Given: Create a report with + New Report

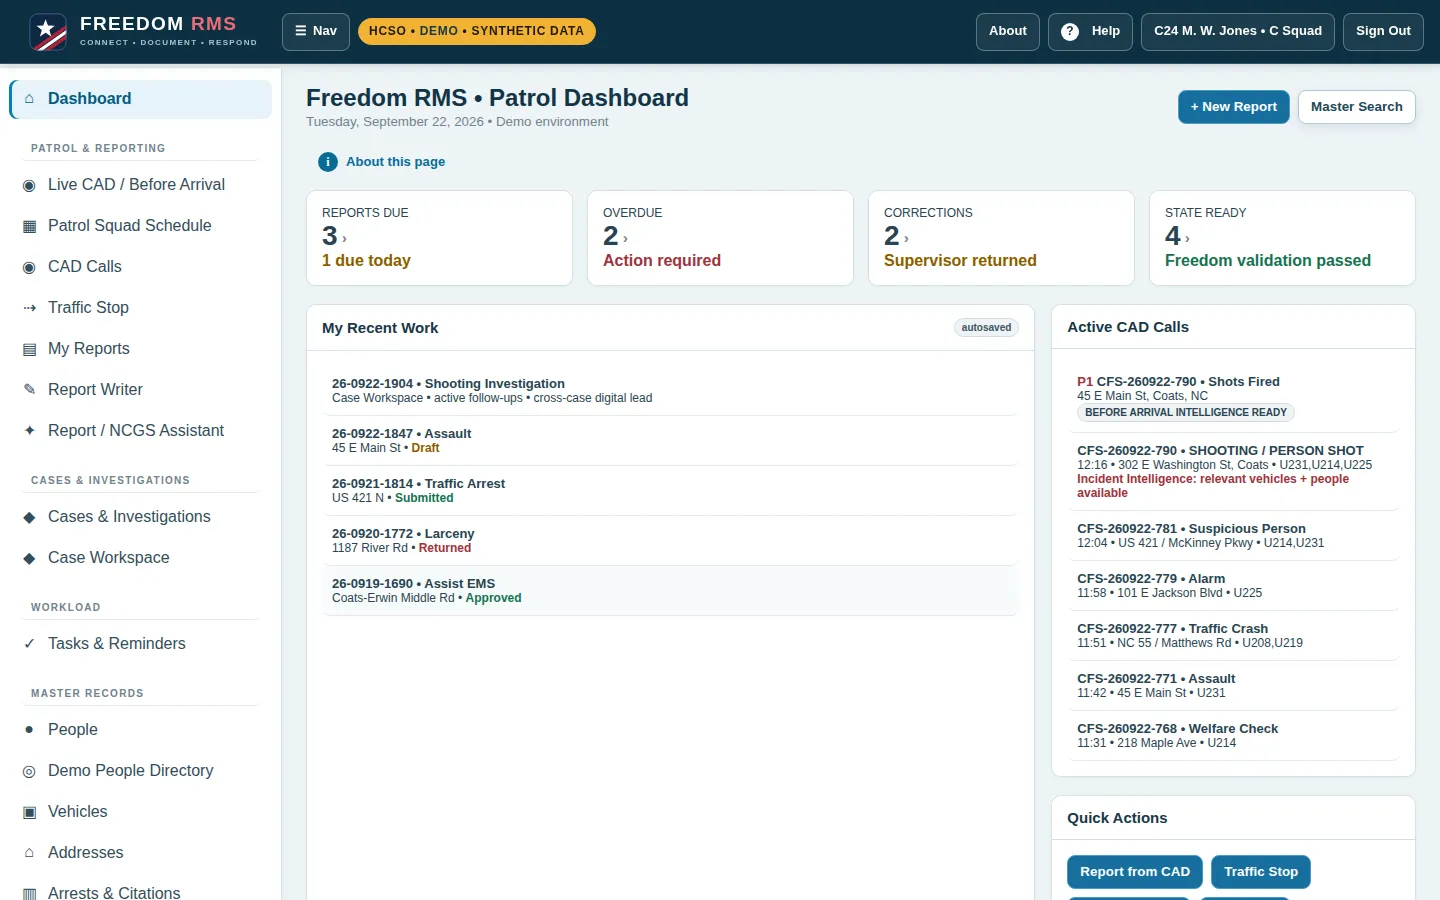Looking at the screenshot, I should click(1234, 107).
